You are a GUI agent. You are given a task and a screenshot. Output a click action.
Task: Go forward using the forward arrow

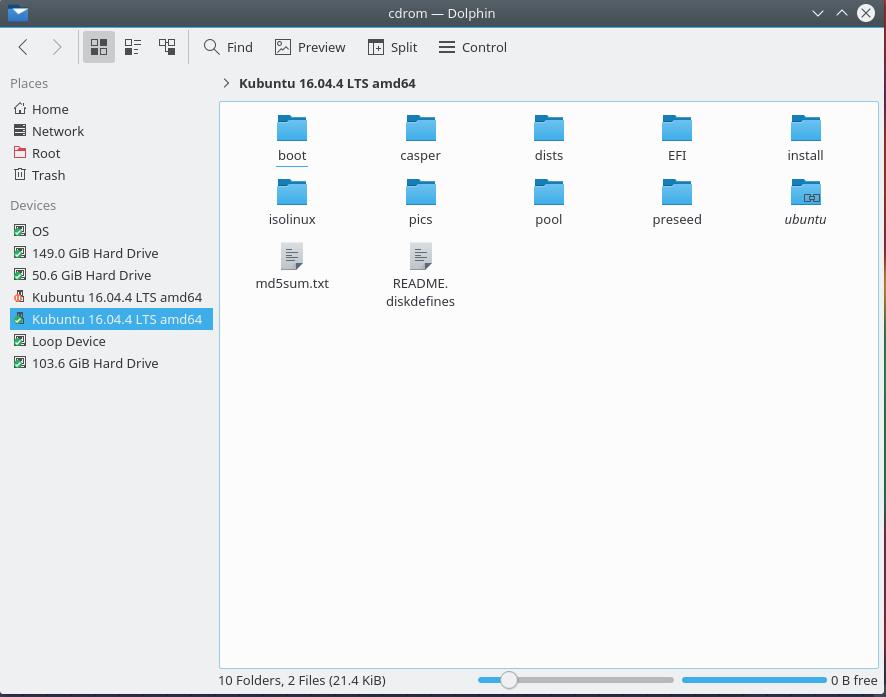point(57,47)
